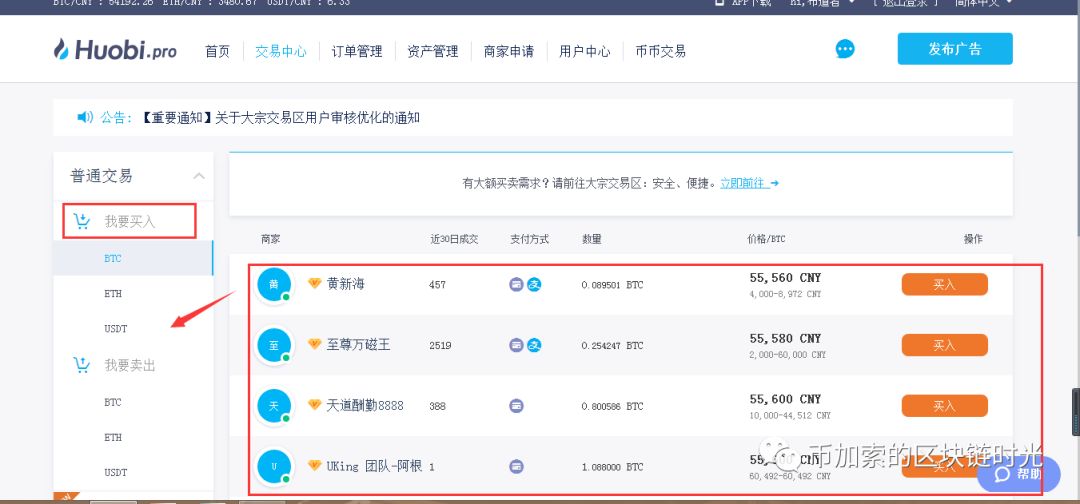1080x504 pixels.
Task: Click the 价格/BTC column header
Action: [766, 240]
